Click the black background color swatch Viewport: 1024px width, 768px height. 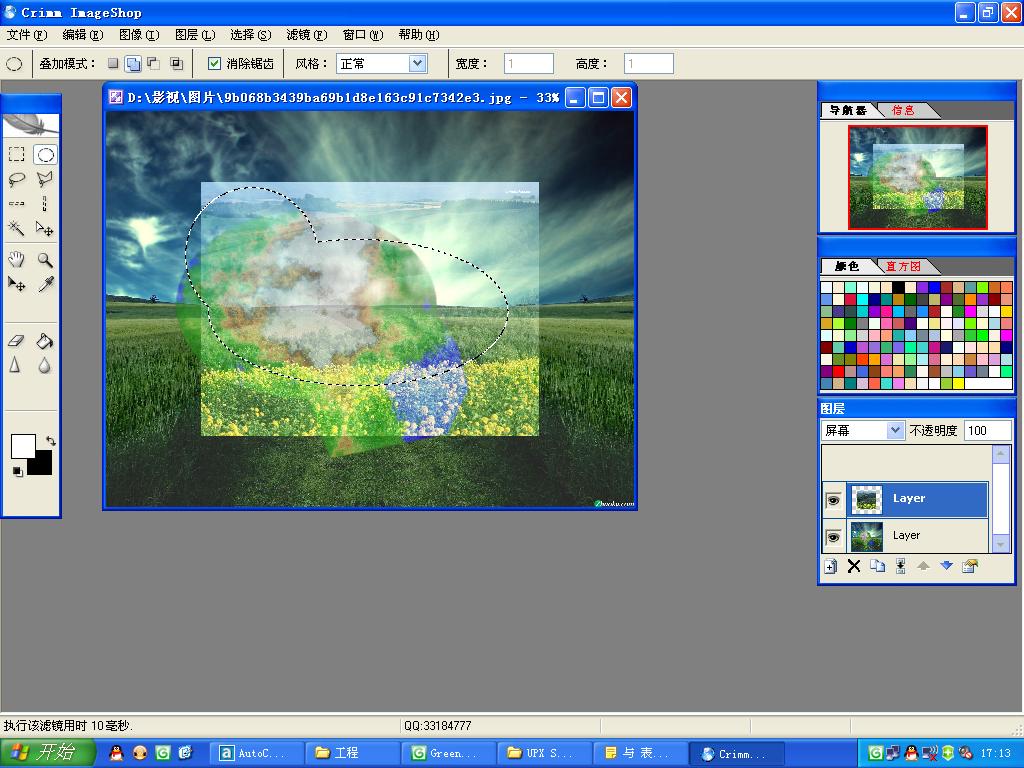(x=41, y=464)
